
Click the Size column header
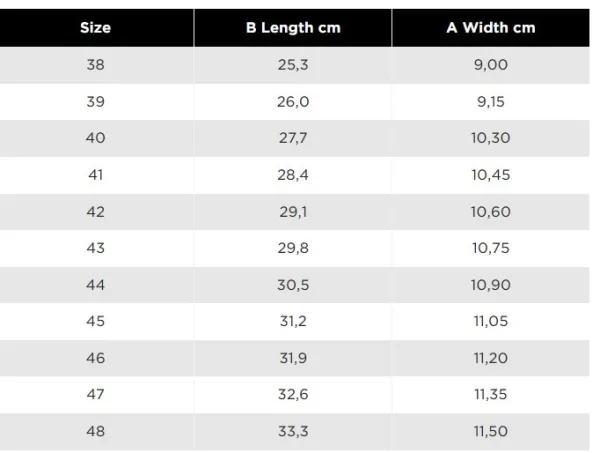click(x=95, y=27)
